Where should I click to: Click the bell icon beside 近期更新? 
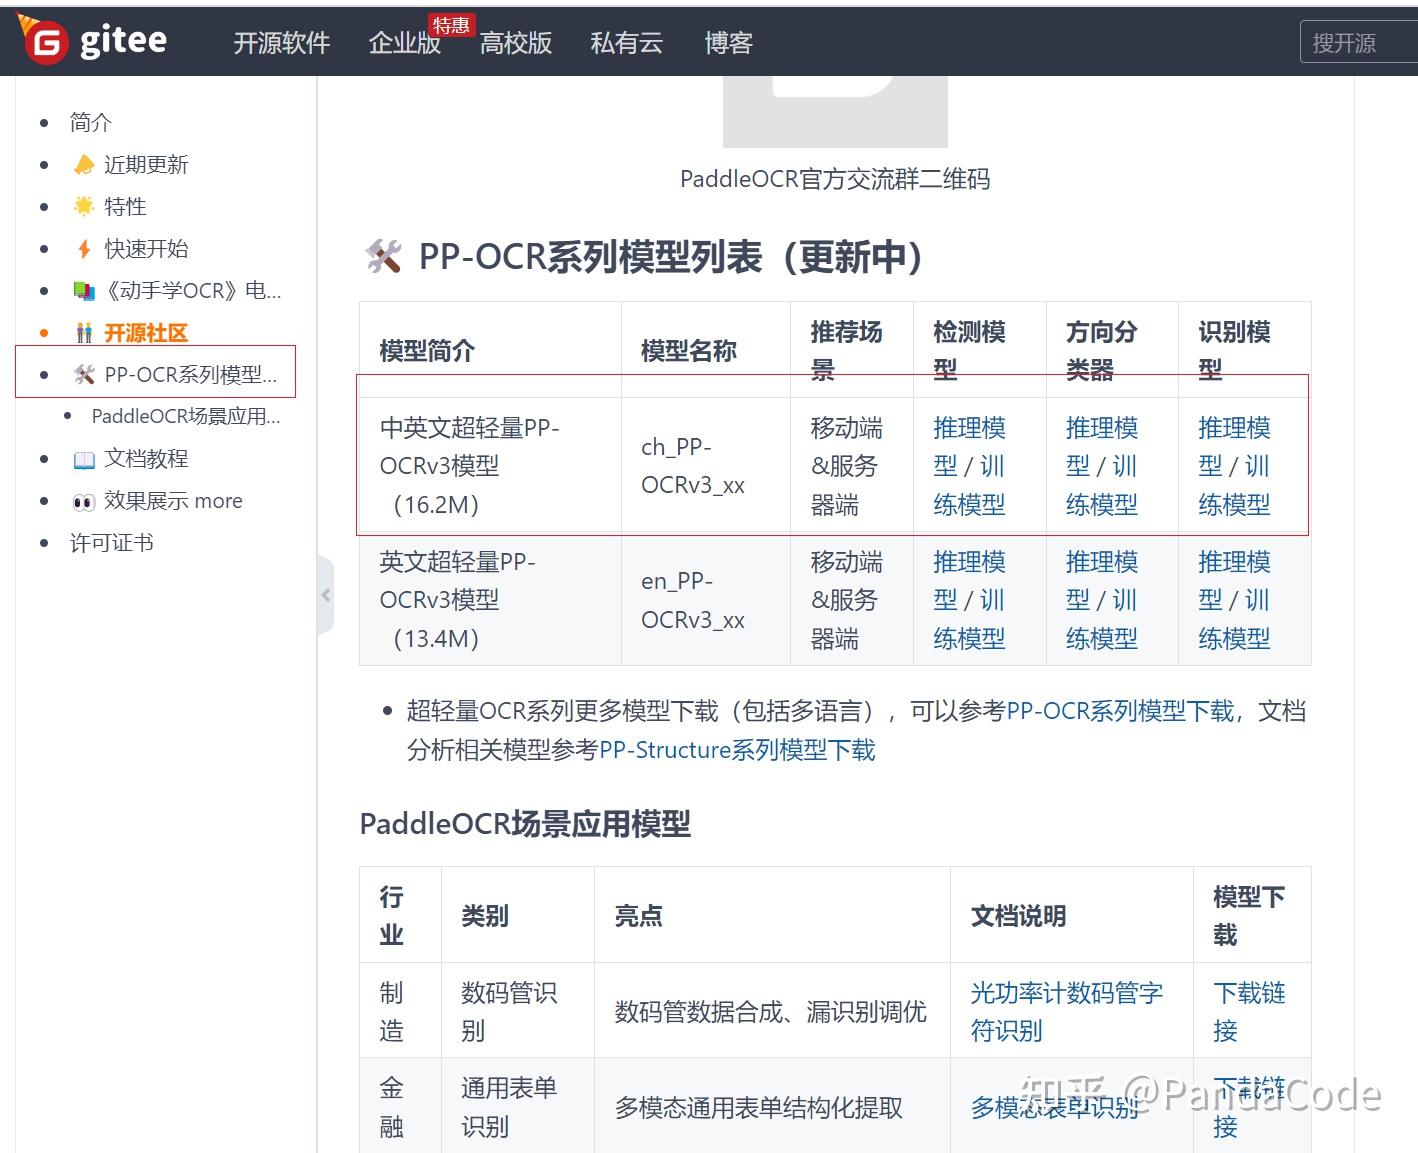coord(83,164)
